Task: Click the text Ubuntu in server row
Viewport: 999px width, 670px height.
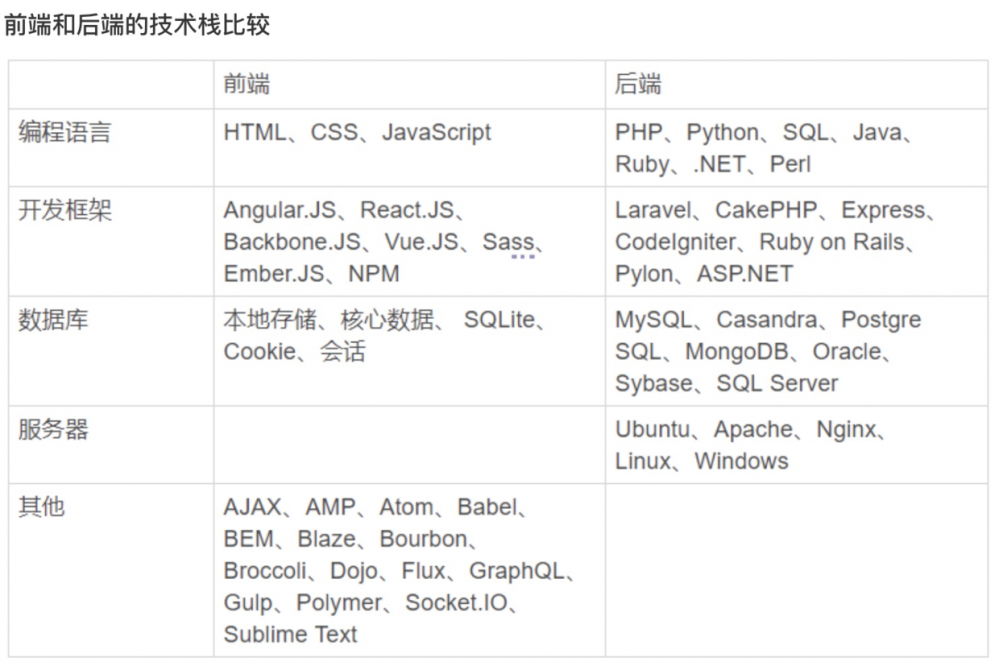Action: pyautogui.click(x=652, y=430)
